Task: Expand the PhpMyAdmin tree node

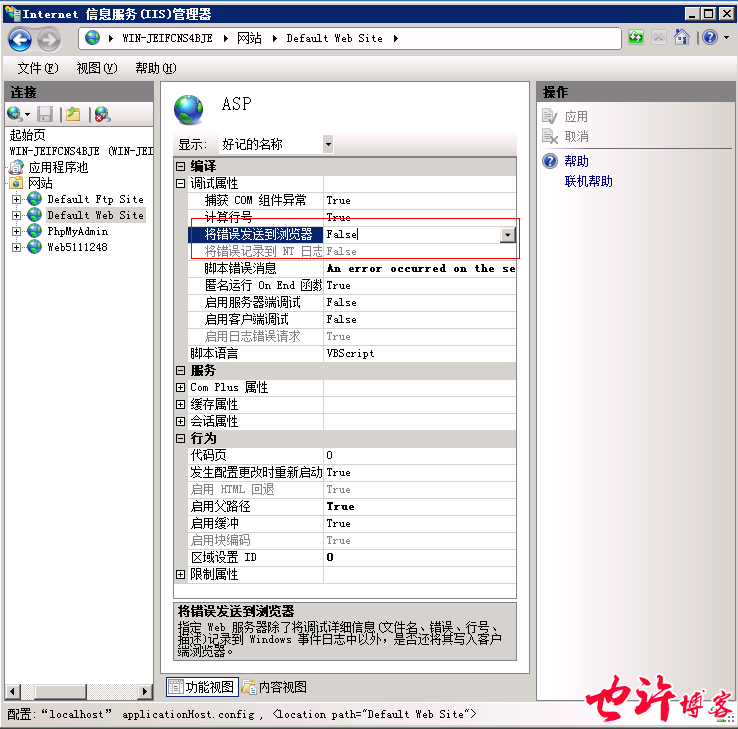Action: pos(16,231)
